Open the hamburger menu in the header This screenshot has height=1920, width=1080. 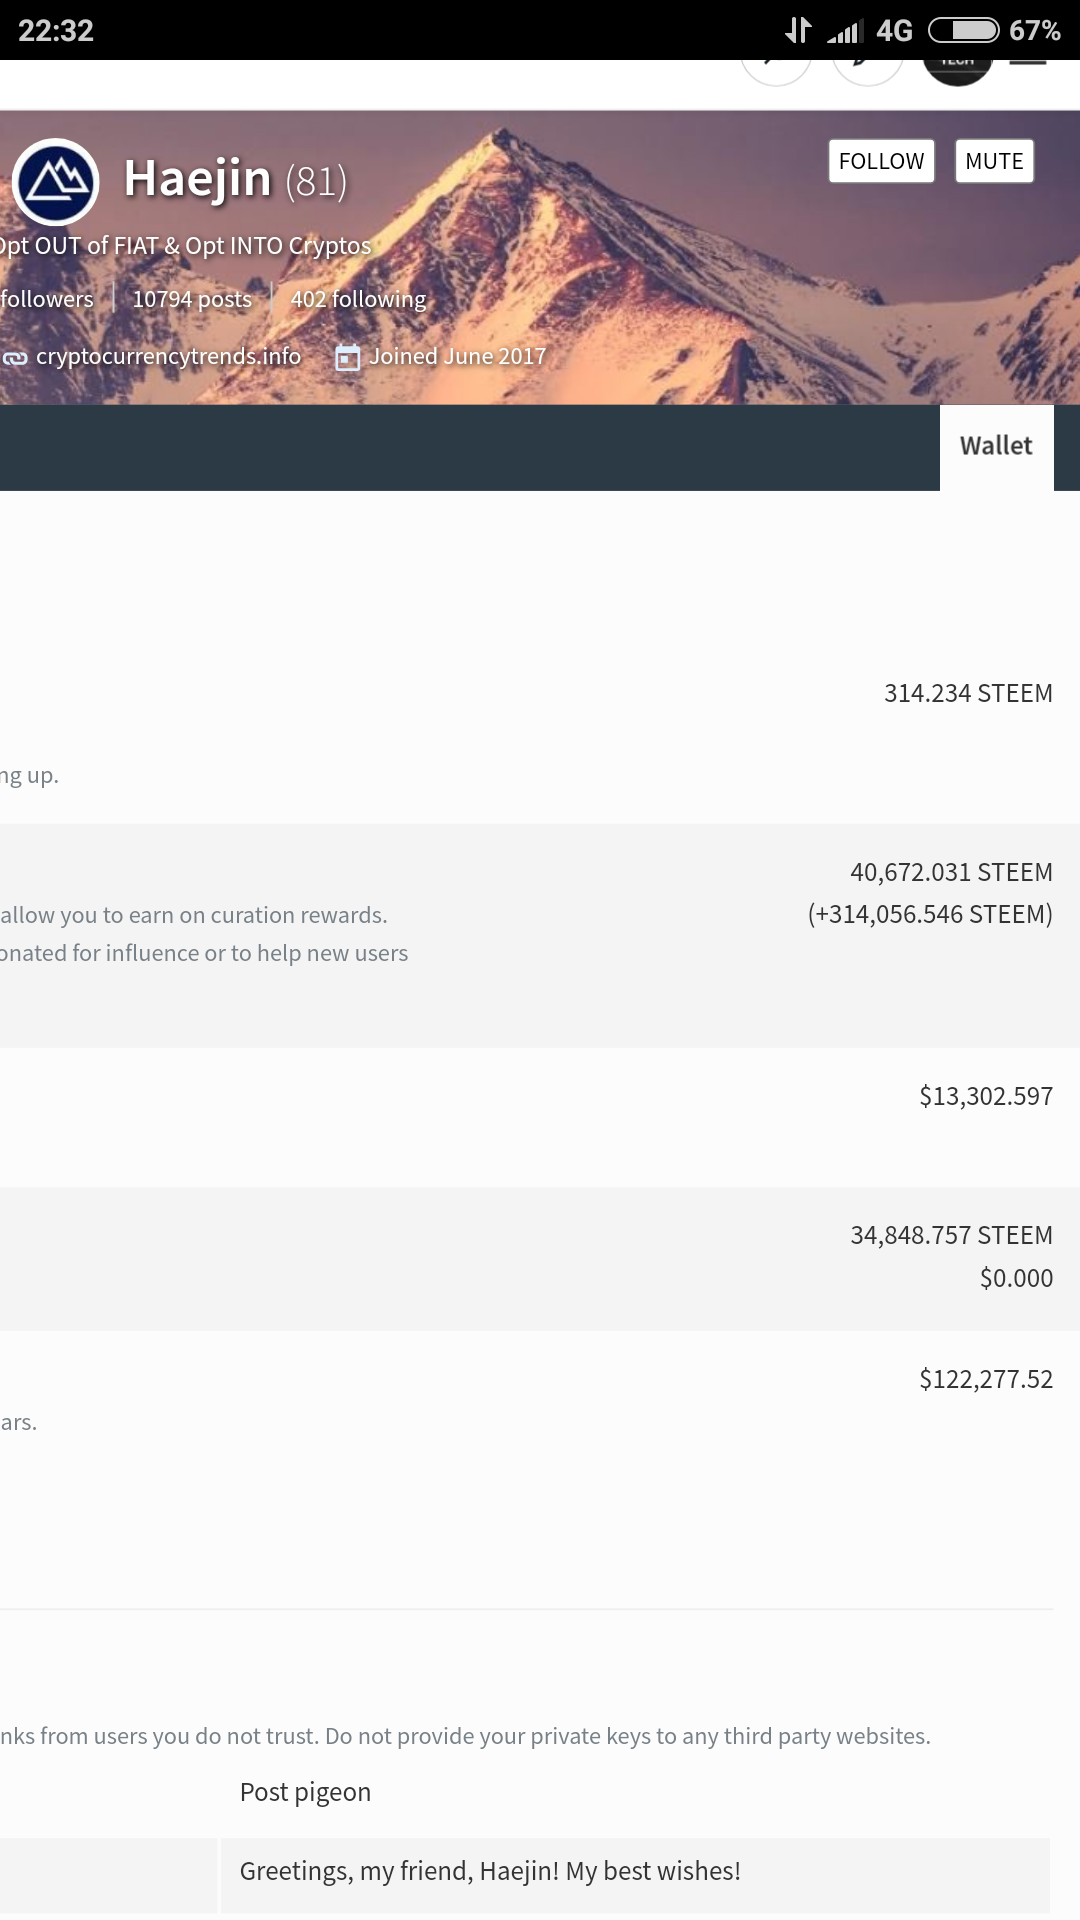coord(1027,64)
